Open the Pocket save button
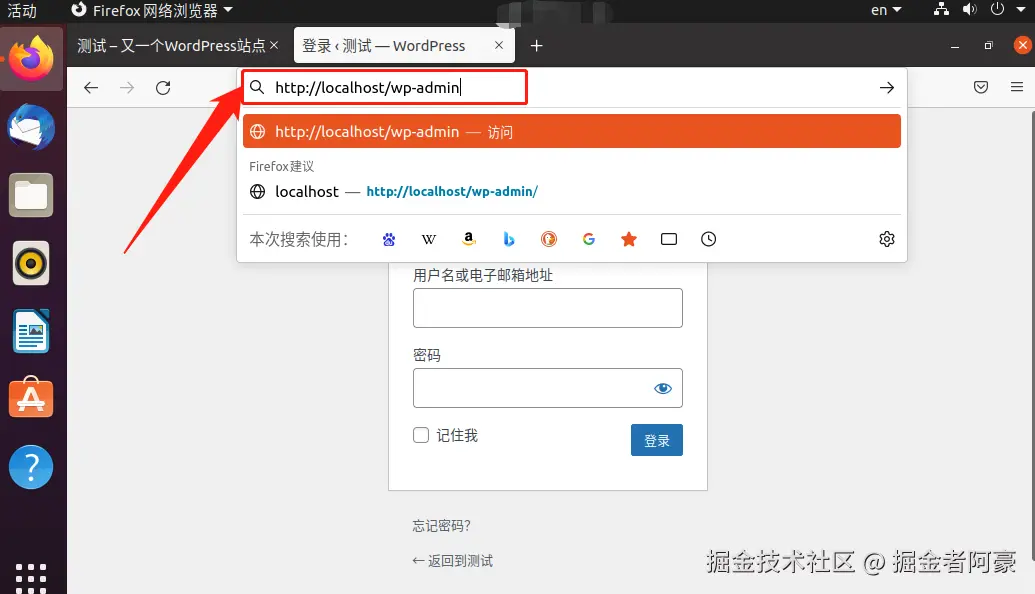Screen dimensions: 1035x594 tap(981, 87)
